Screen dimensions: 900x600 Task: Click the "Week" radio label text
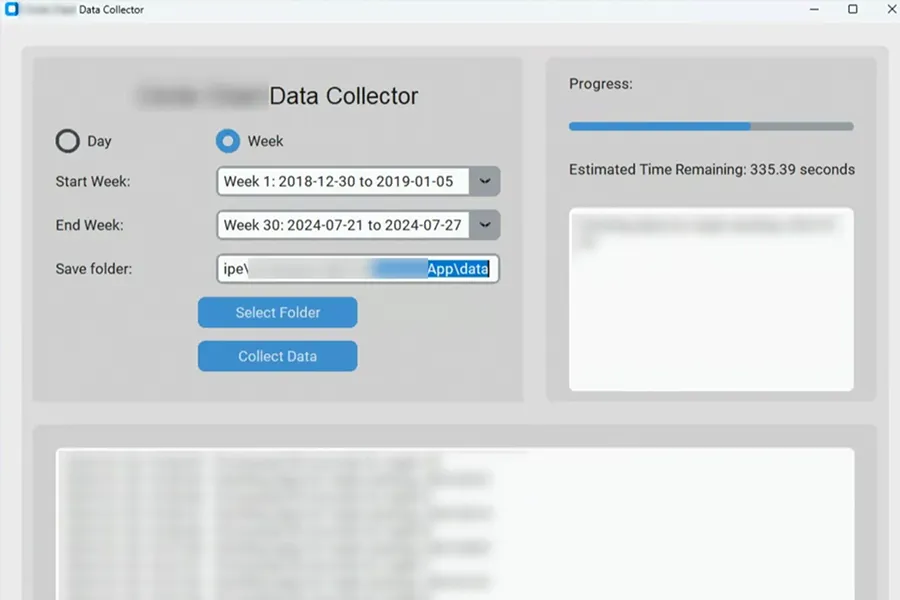pyautogui.click(x=265, y=141)
